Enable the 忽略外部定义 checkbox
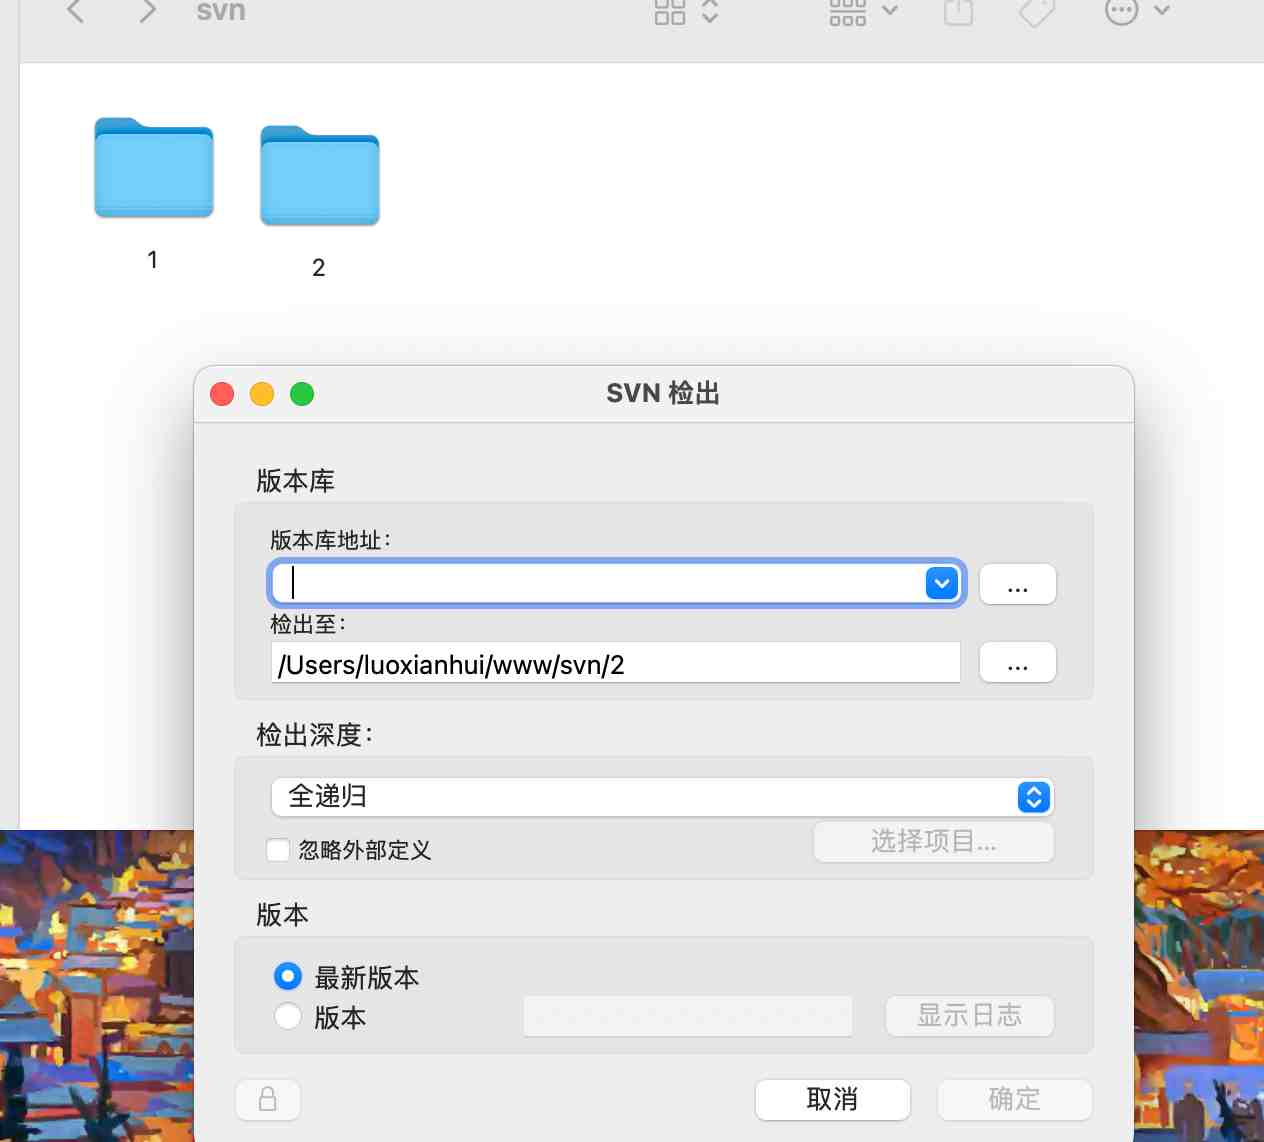This screenshot has height=1142, width=1264. point(279,850)
